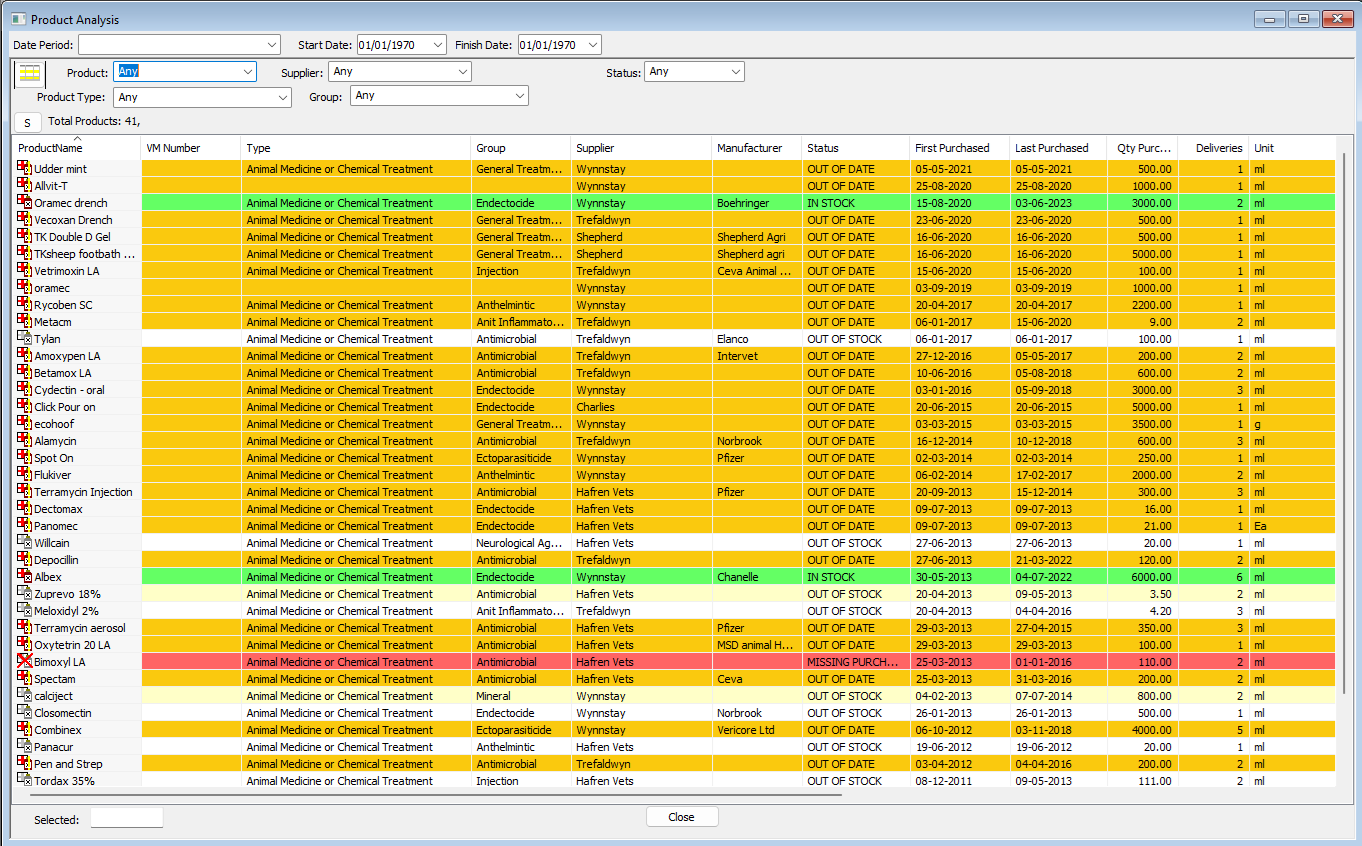Click the Rycoben SC product icon
This screenshot has width=1362, height=846.
click(x=25, y=305)
